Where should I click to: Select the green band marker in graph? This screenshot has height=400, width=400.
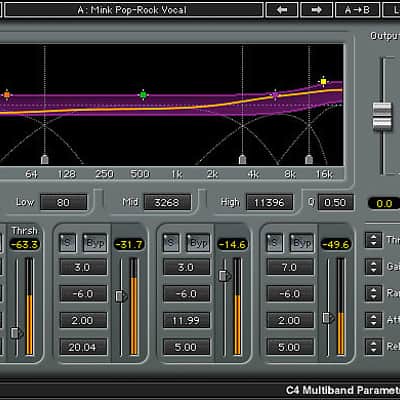(143, 95)
